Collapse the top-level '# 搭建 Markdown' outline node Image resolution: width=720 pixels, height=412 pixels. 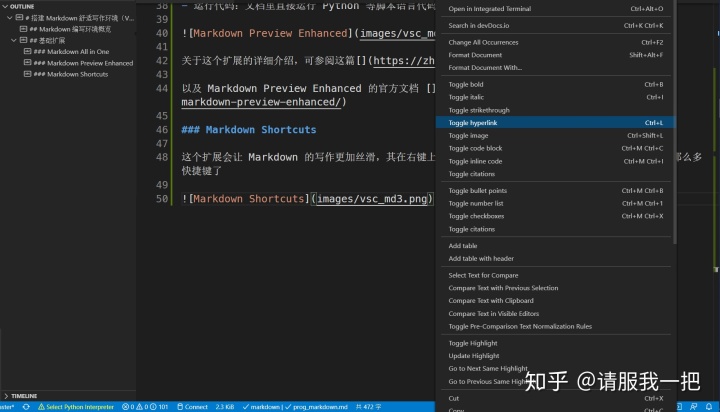[x=9, y=18]
